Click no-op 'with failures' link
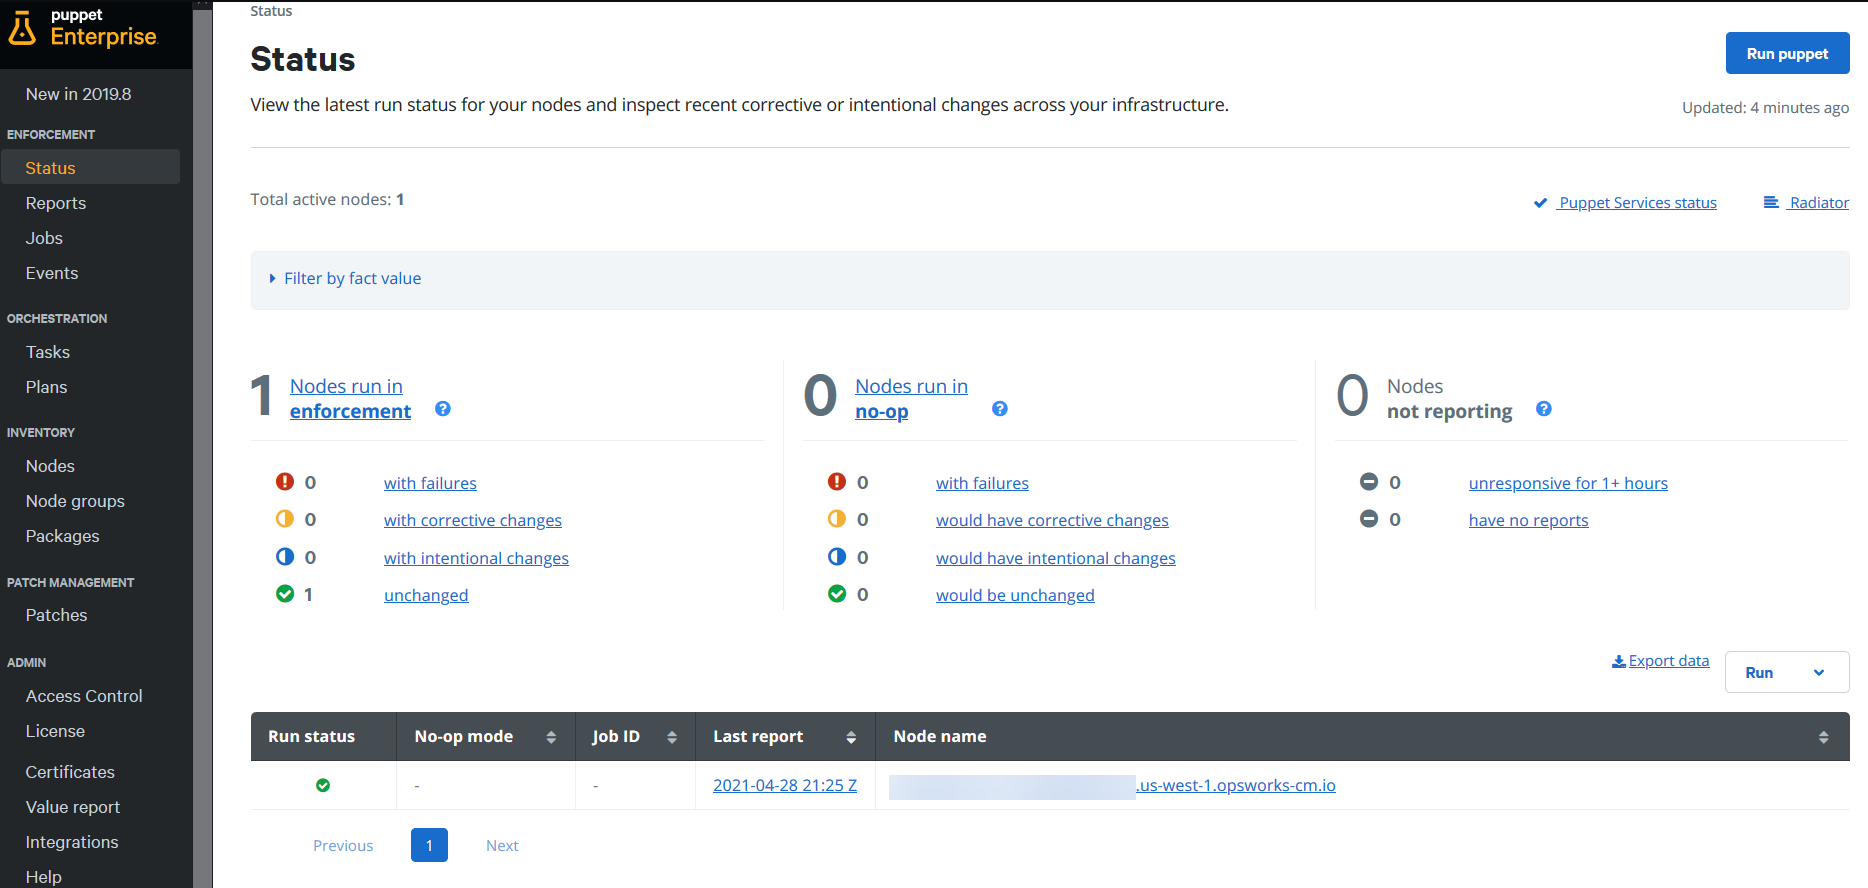The image size is (1868, 888). click(982, 483)
